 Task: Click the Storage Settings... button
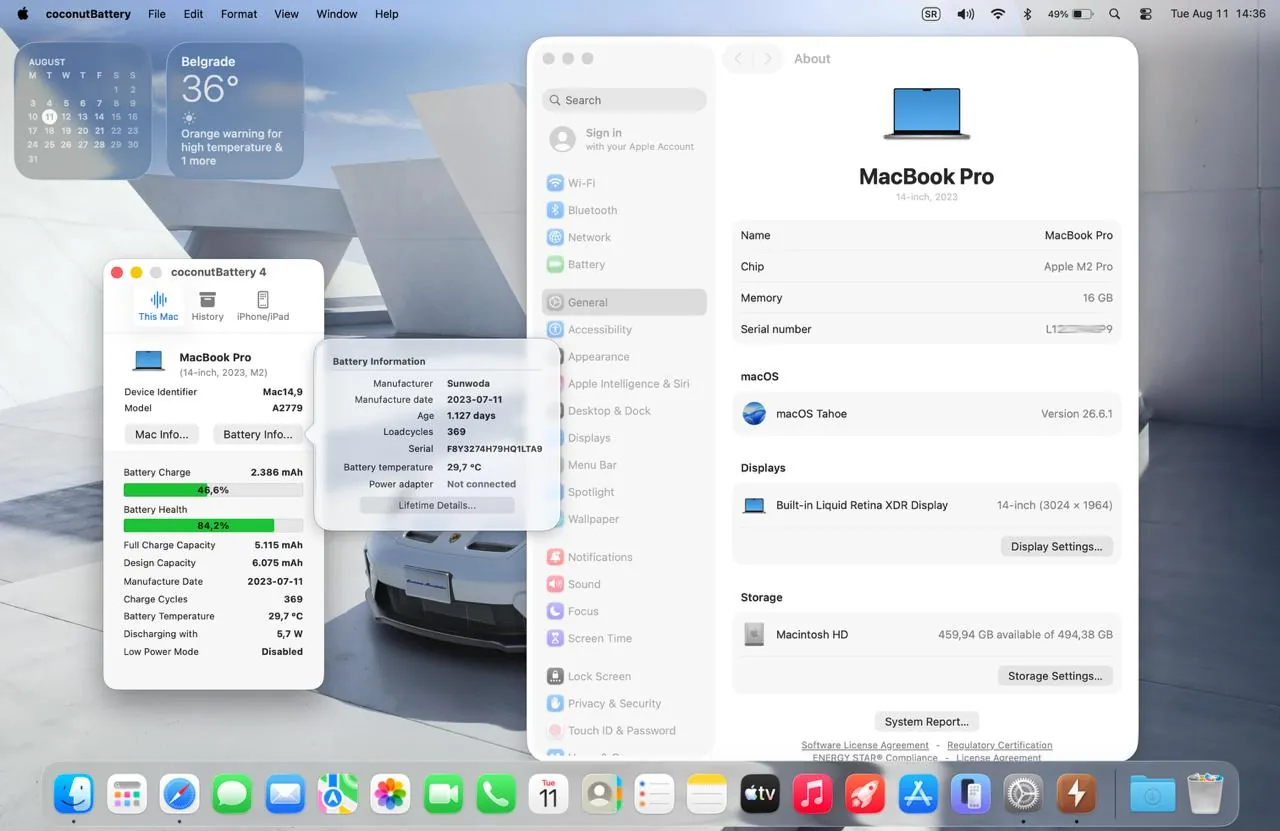pos(1055,676)
